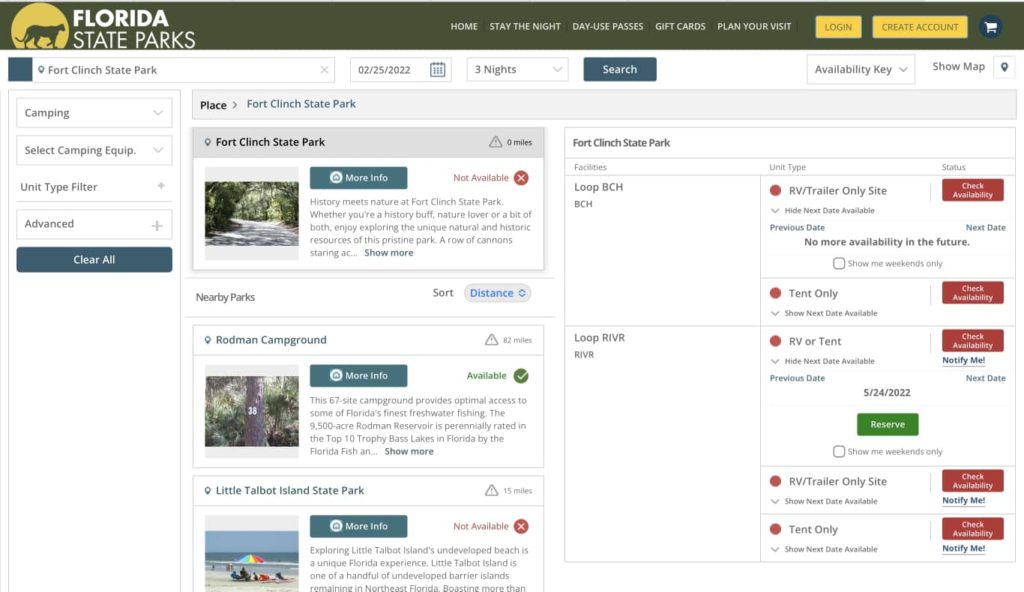The width and height of the screenshot is (1024, 592).
Task: Expand Show Next Date Available under Loop RIVR Tent Only
Action: pyautogui.click(x=824, y=549)
